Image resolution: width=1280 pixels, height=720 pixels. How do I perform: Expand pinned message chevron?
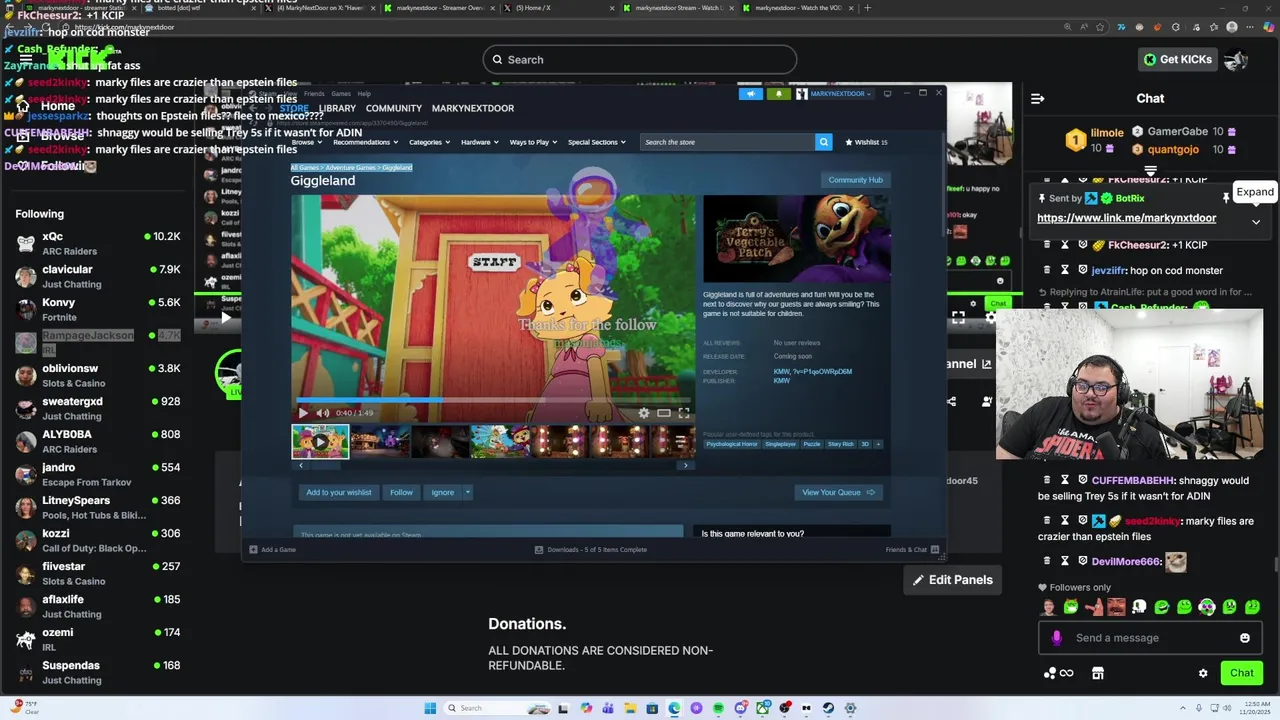[x=1256, y=222]
